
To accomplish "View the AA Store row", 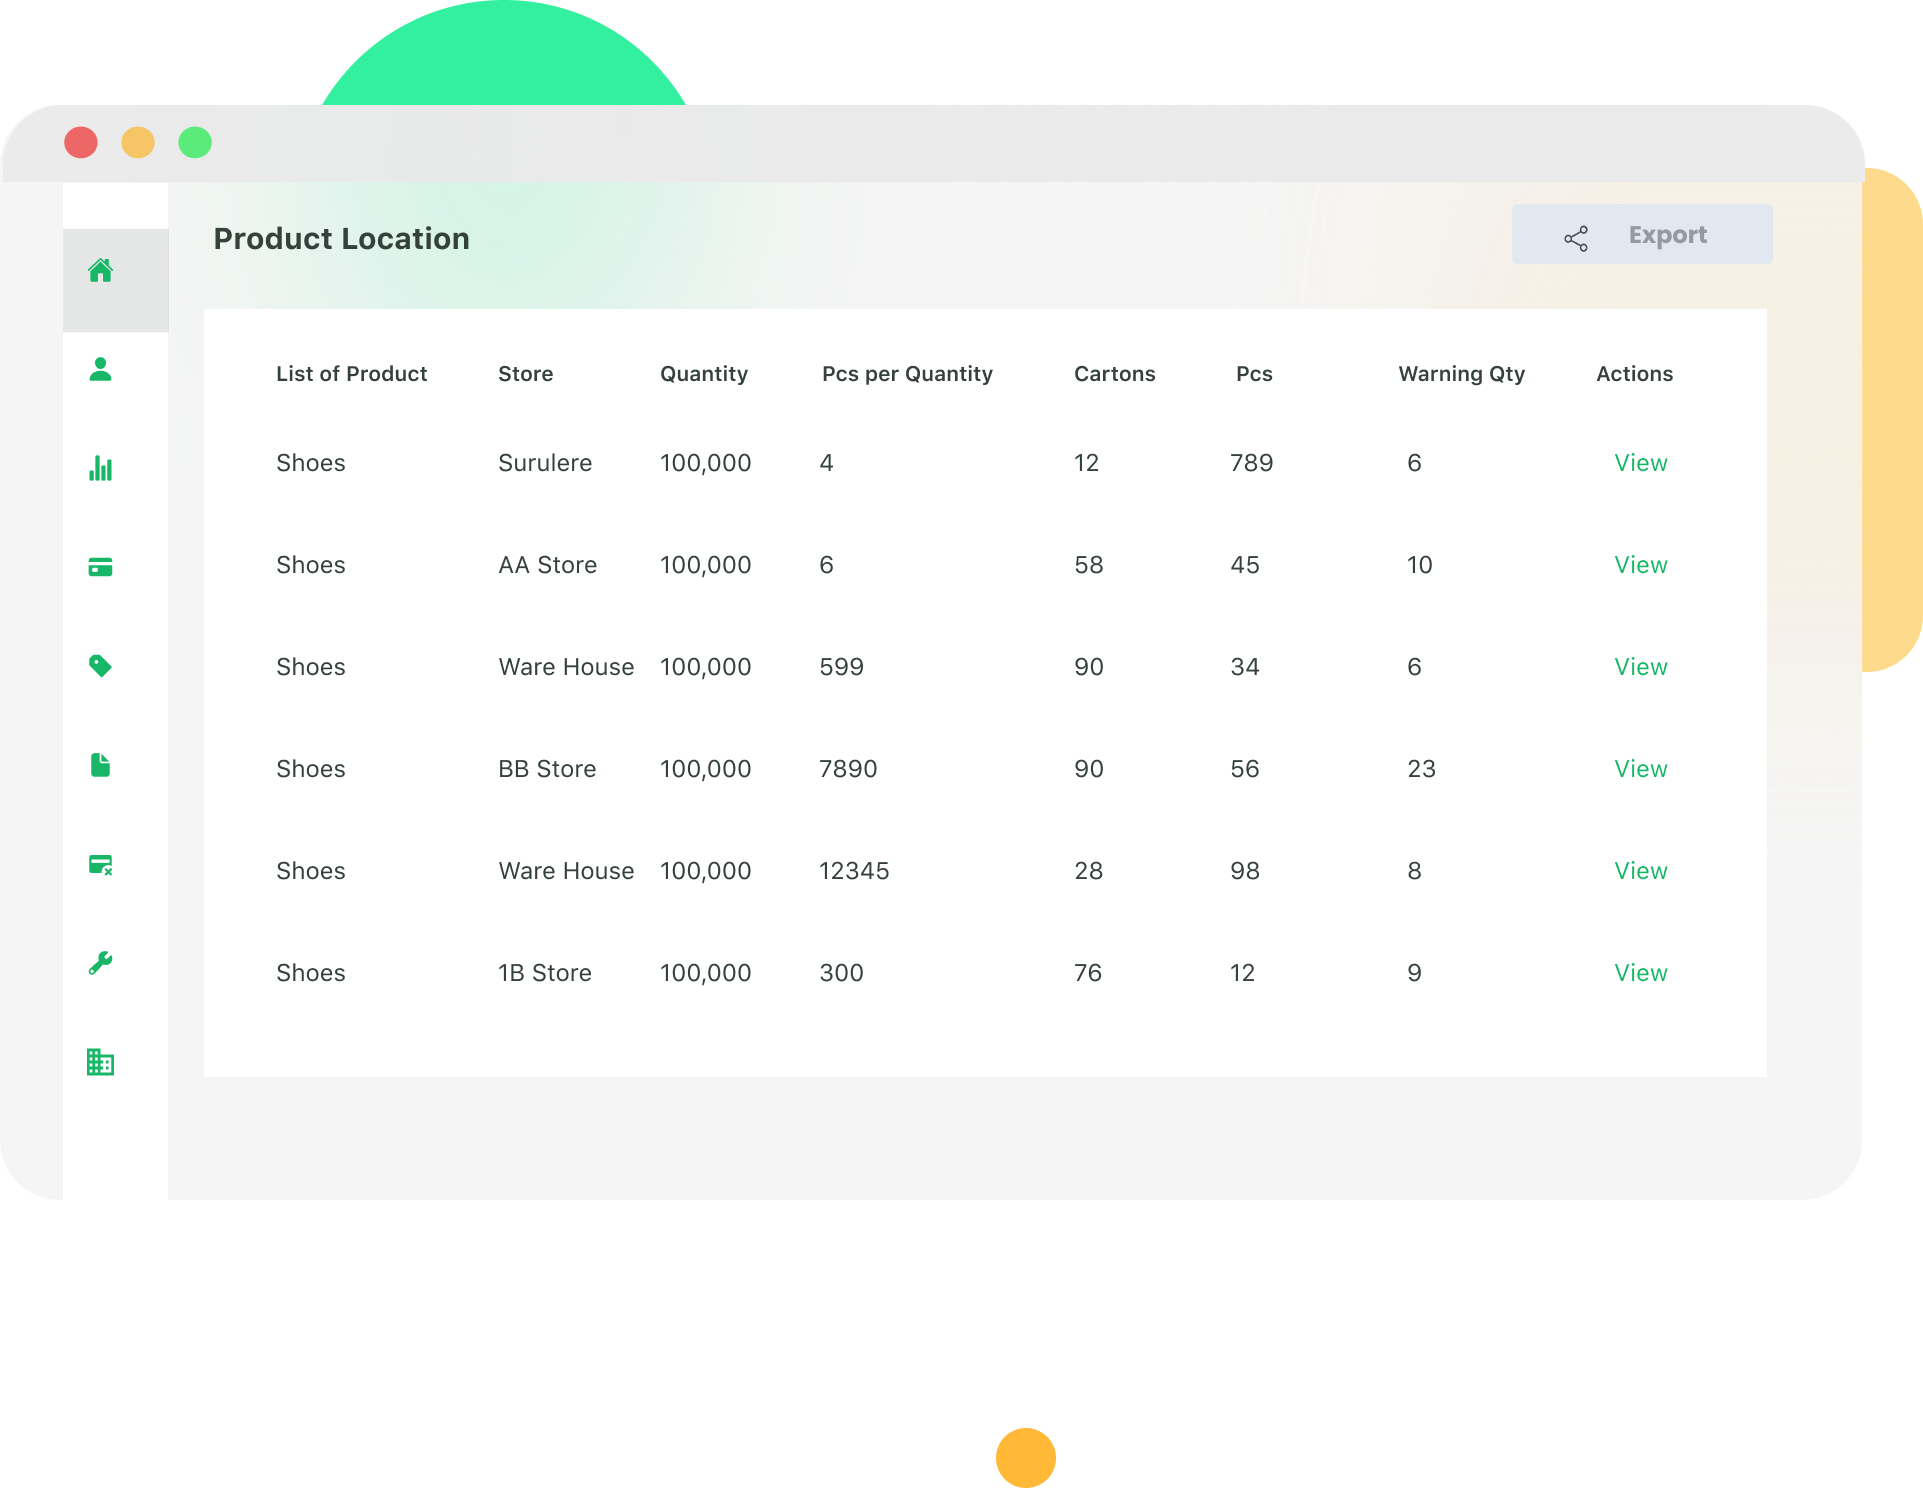I will coord(1640,565).
